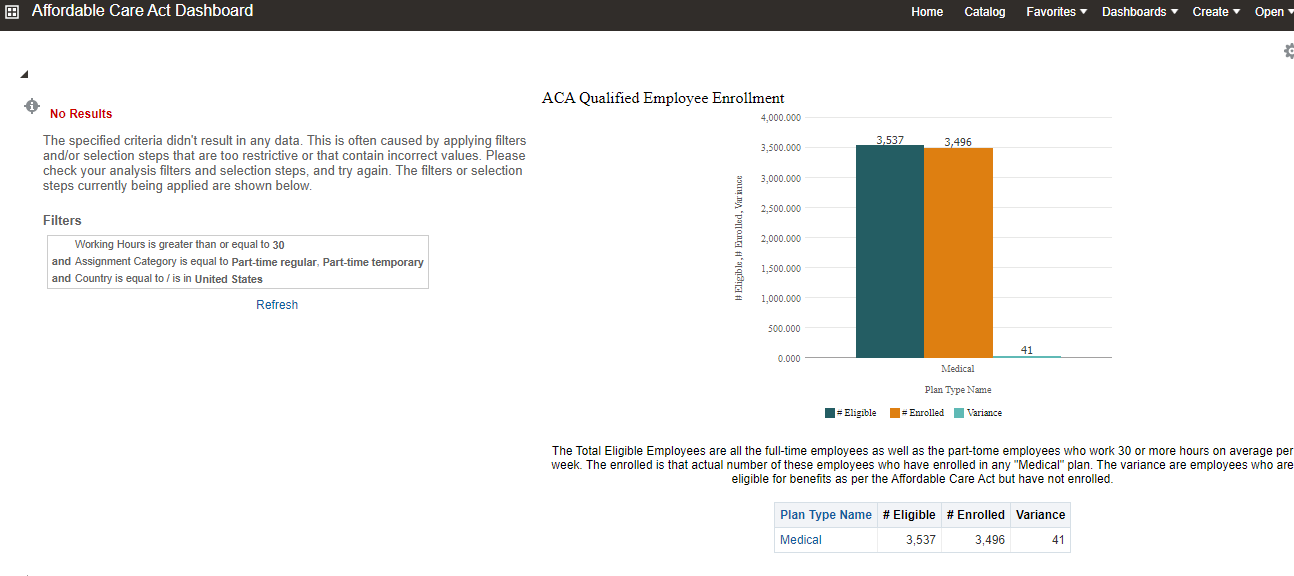Click the dashboard grid icon beside the title
The height and width of the screenshot is (576, 1294).
(x=12, y=12)
